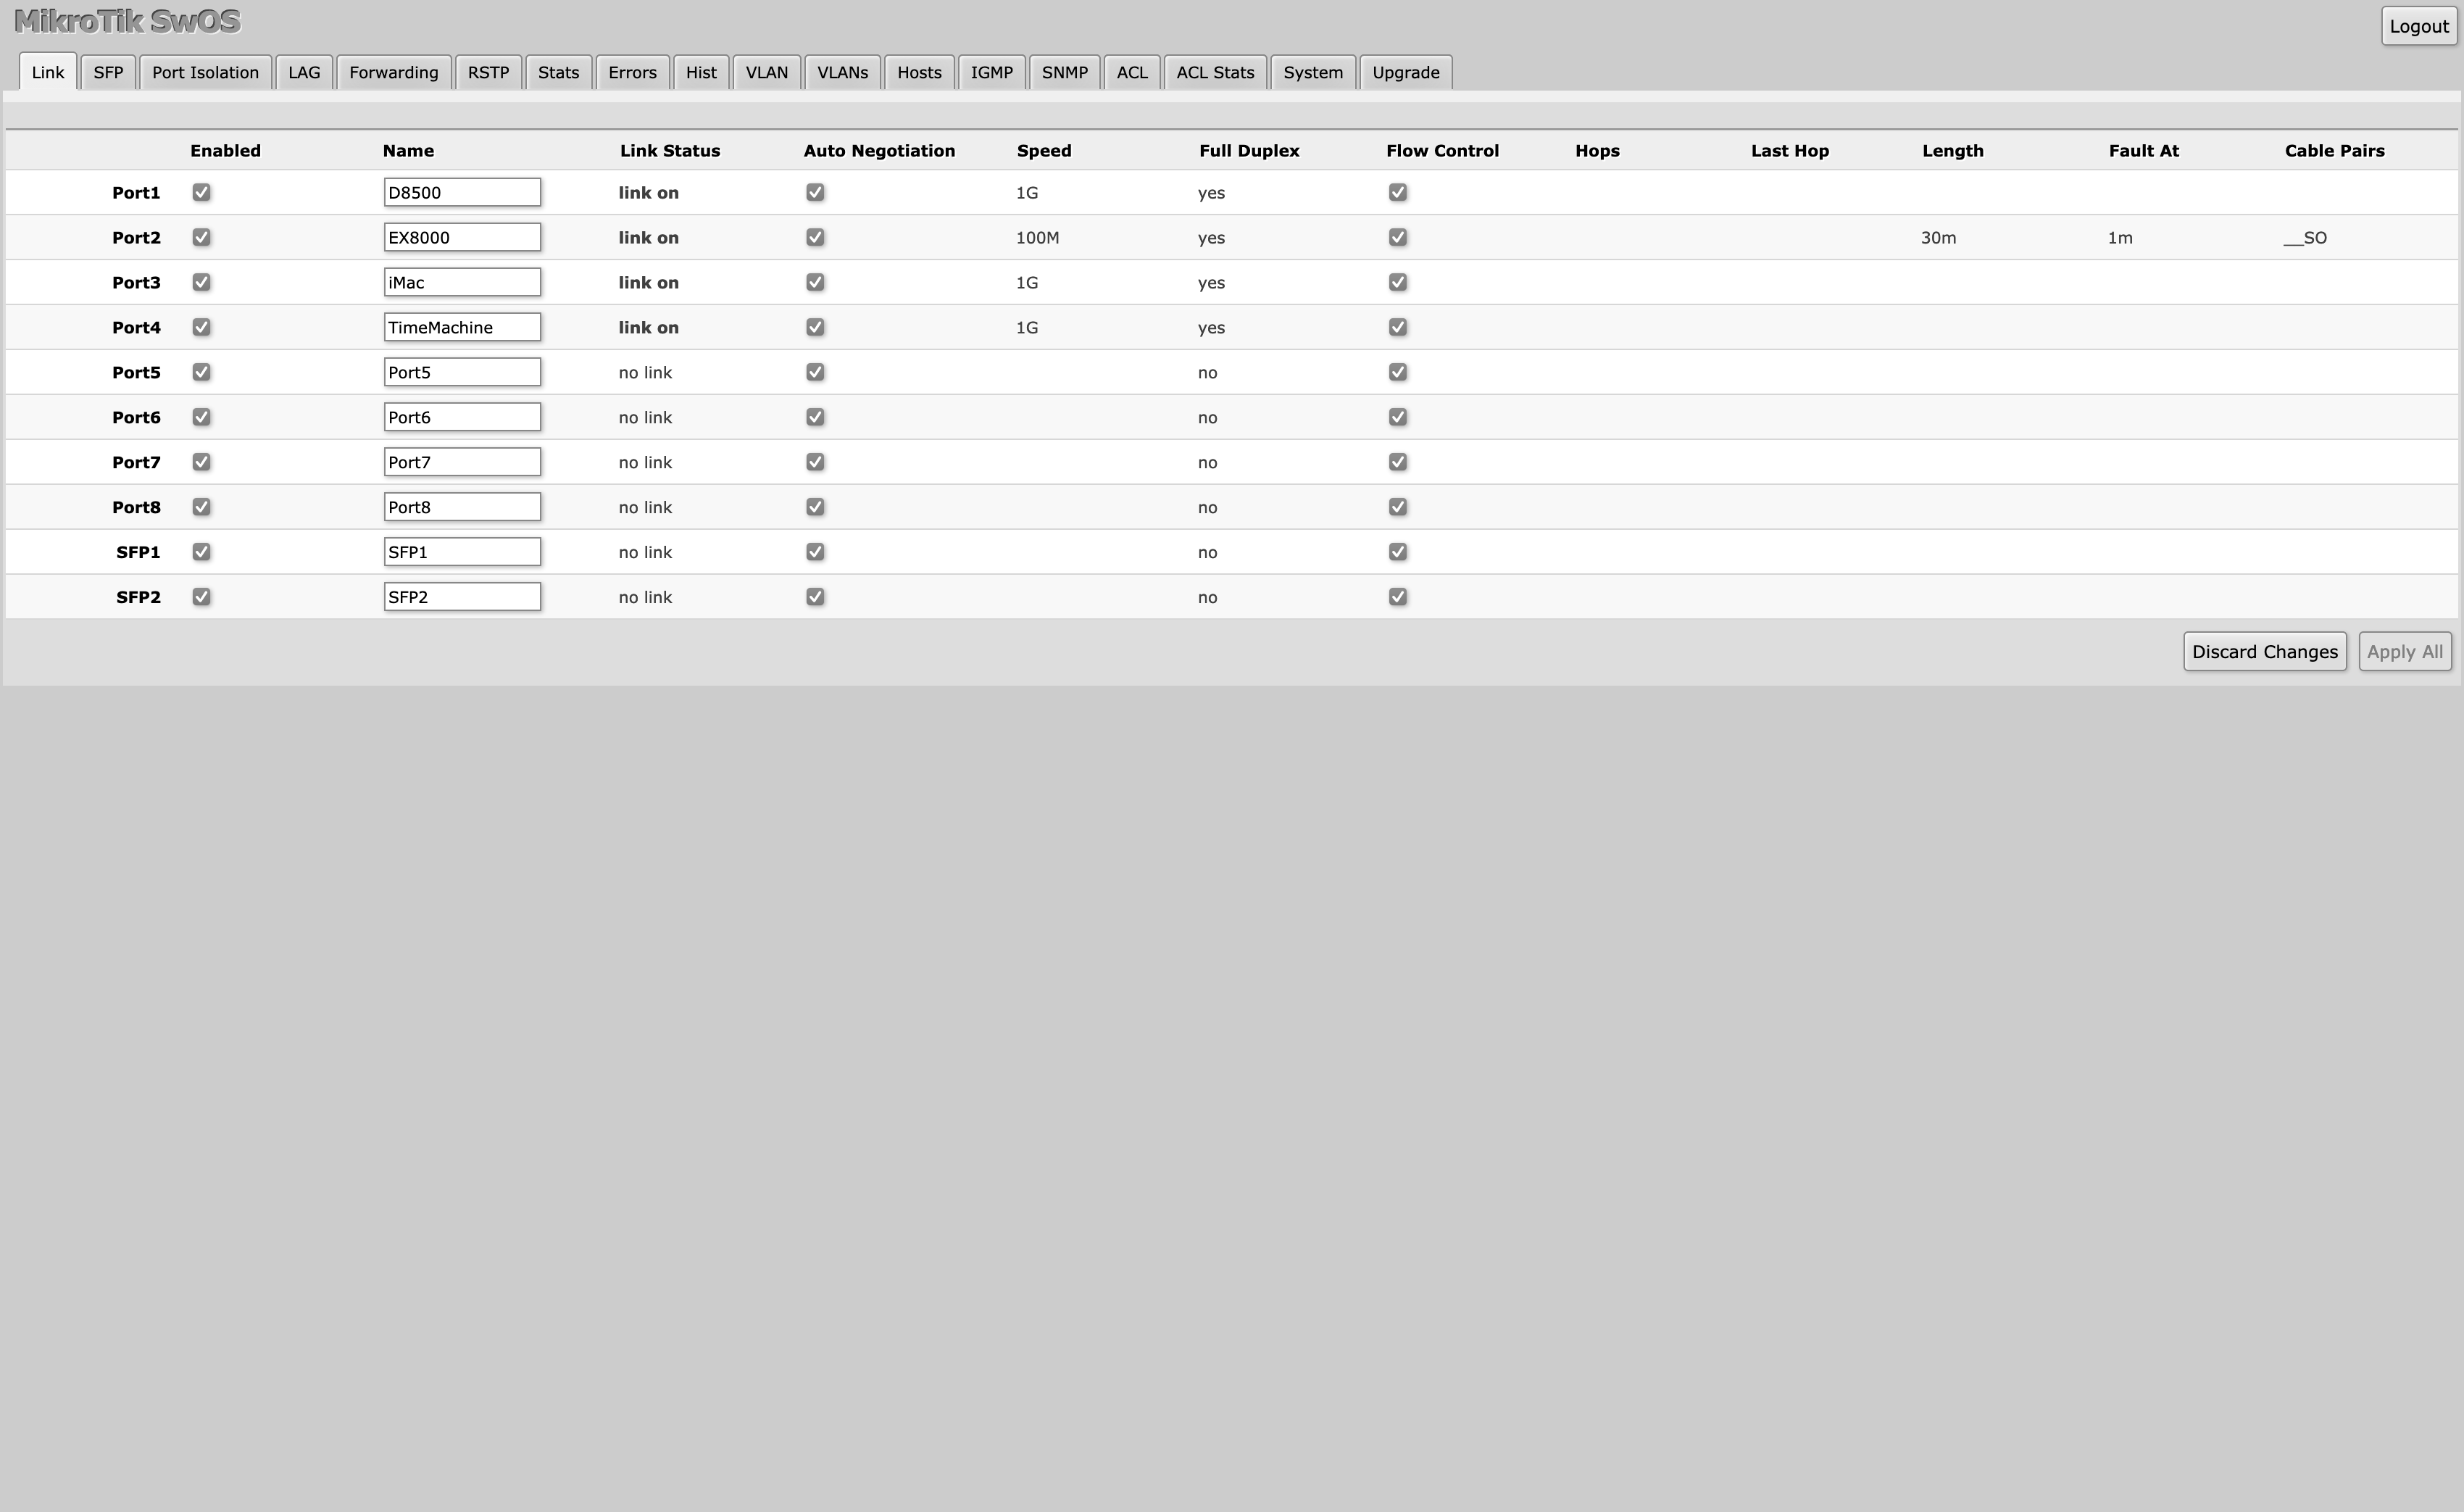Switch to the LAG tab
Viewport: 2464px width, 1512px height.
pyautogui.click(x=304, y=72)
